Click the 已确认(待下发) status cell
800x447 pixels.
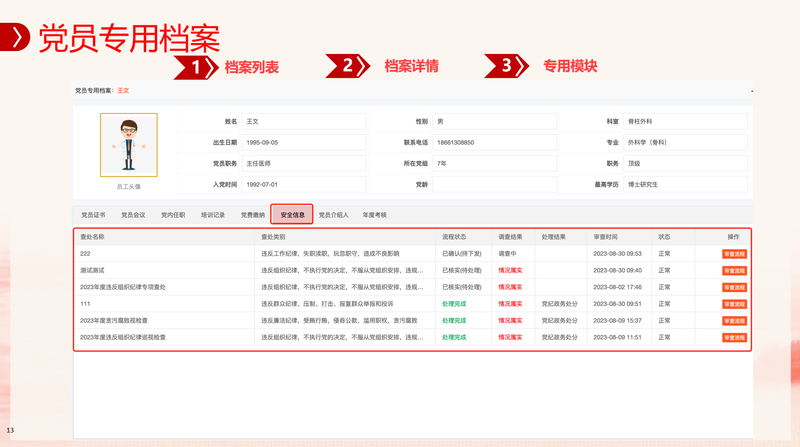(x=462, y=254)
